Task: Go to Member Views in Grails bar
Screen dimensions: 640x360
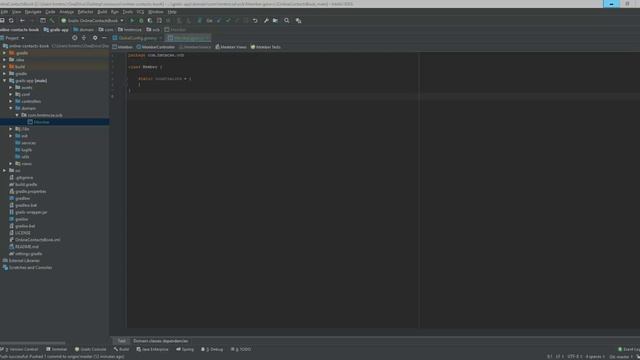Action: (231, 47)
